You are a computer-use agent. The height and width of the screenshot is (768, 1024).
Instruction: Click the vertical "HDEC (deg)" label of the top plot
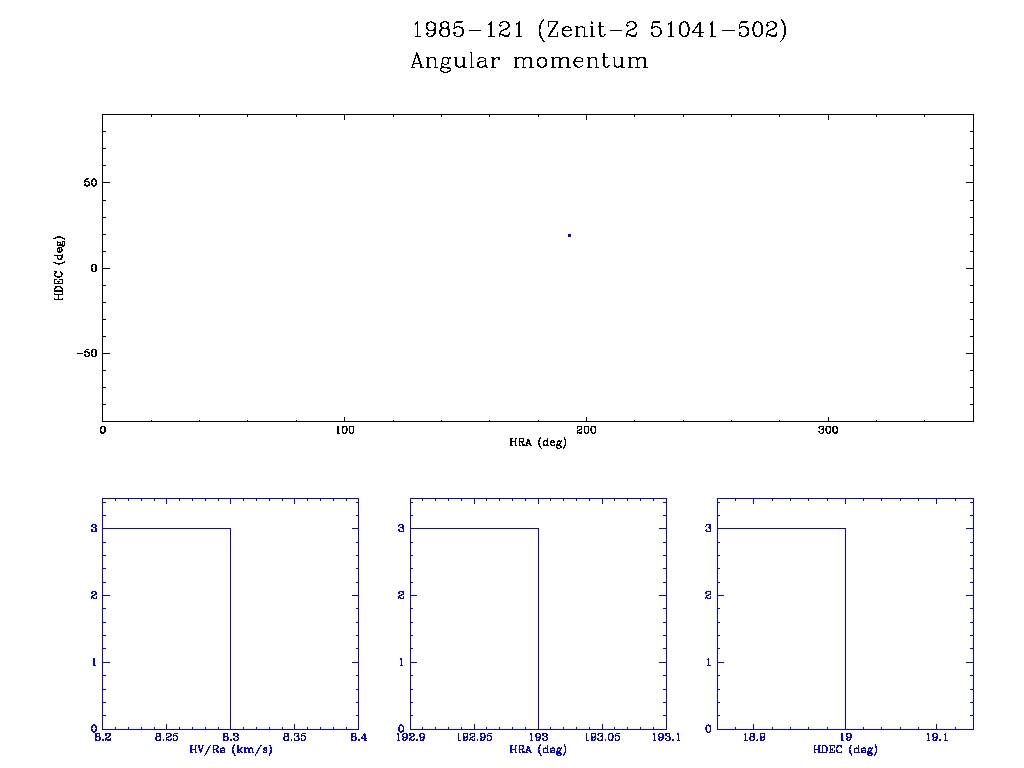[x=60, y=268]
